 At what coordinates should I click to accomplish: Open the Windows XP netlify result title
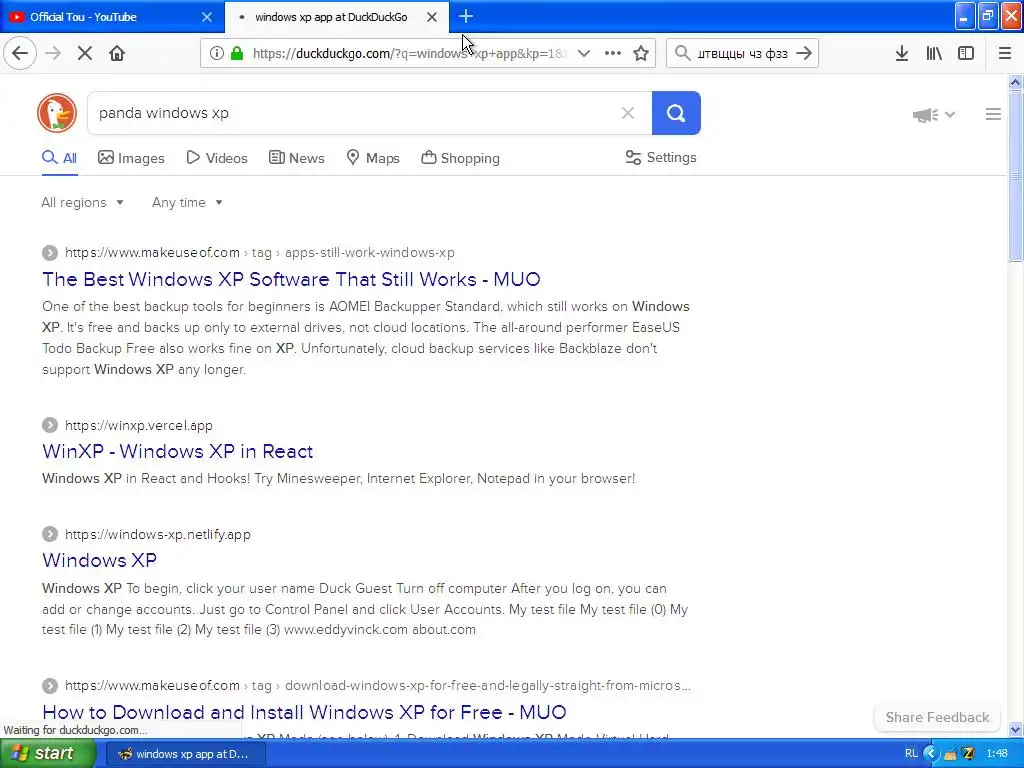99,560
